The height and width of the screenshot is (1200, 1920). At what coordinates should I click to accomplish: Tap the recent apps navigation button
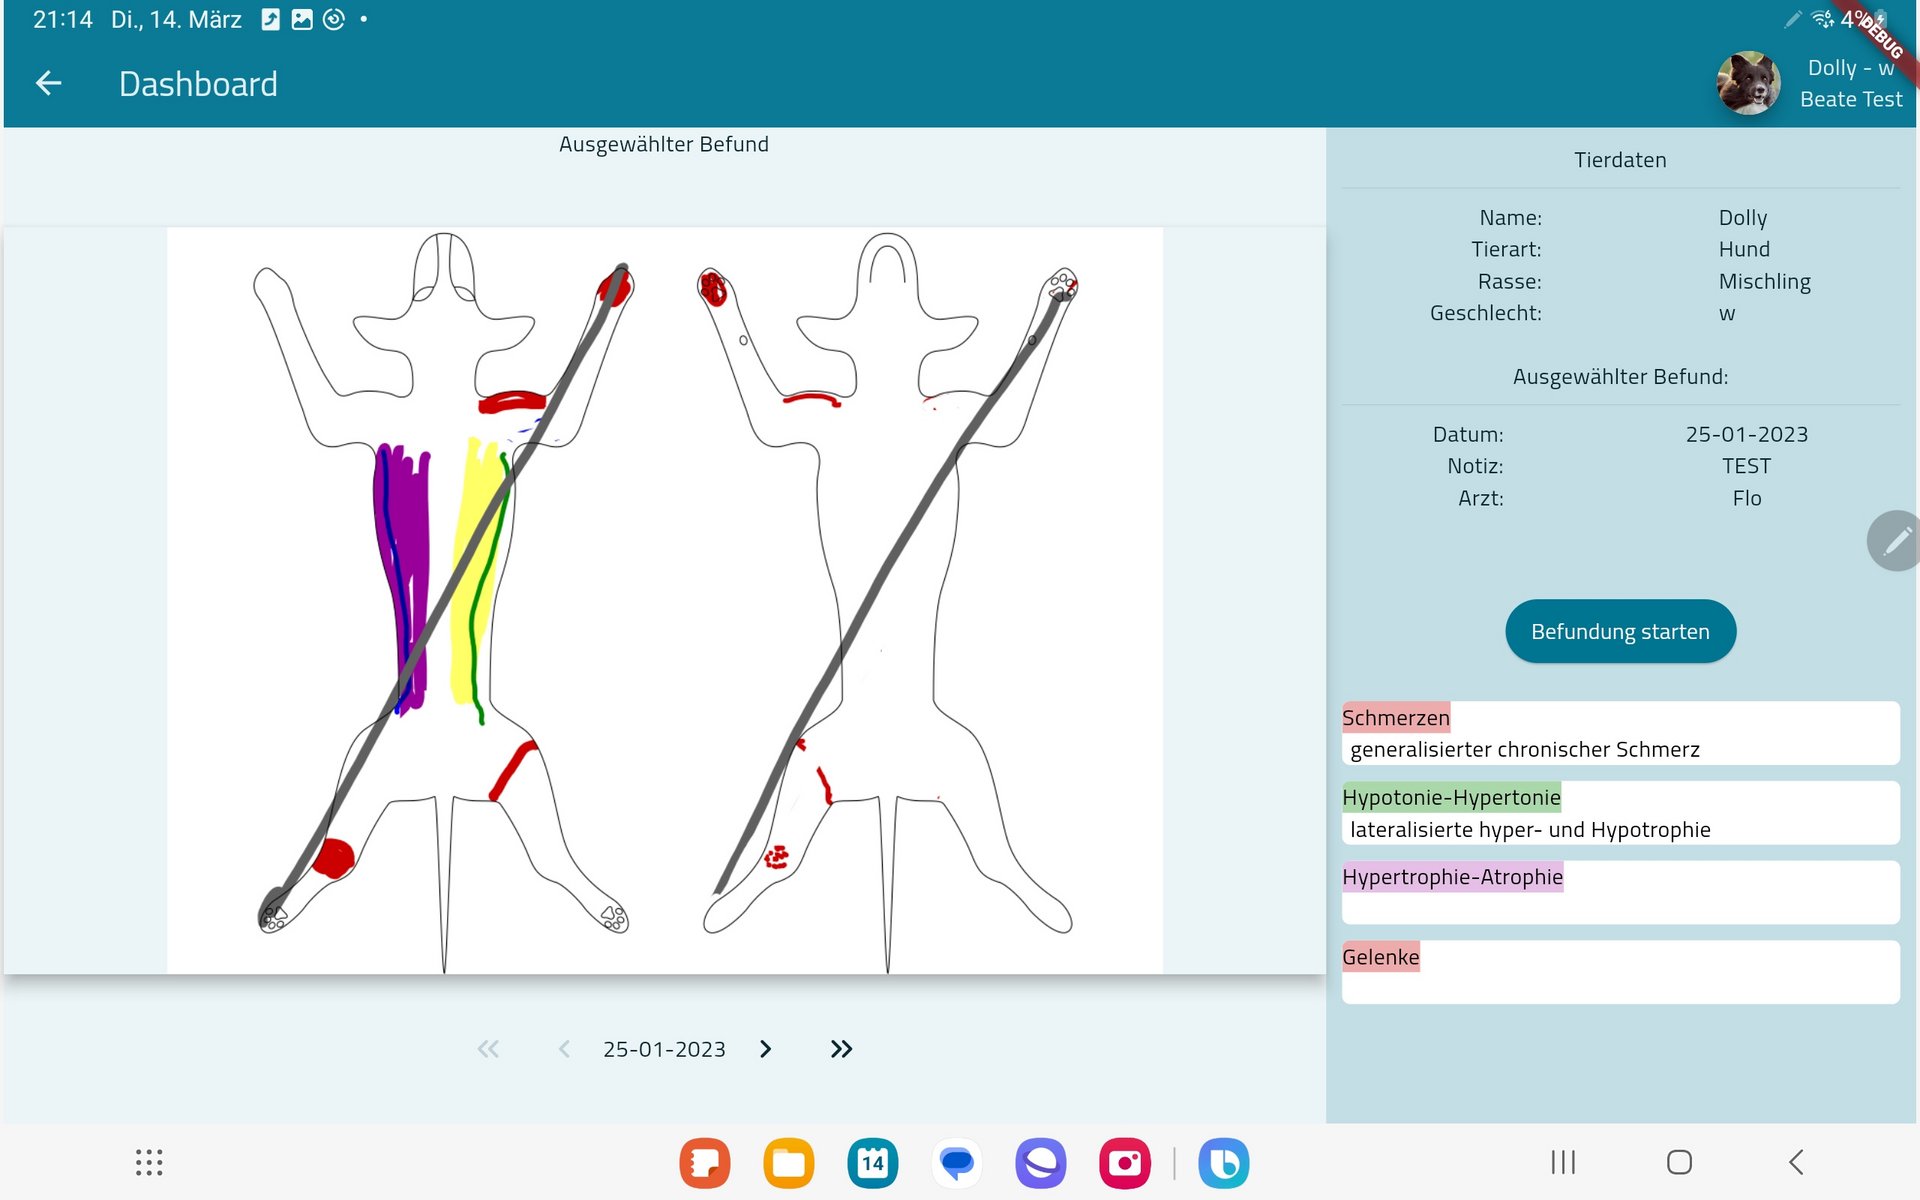coord(1563,1162)
